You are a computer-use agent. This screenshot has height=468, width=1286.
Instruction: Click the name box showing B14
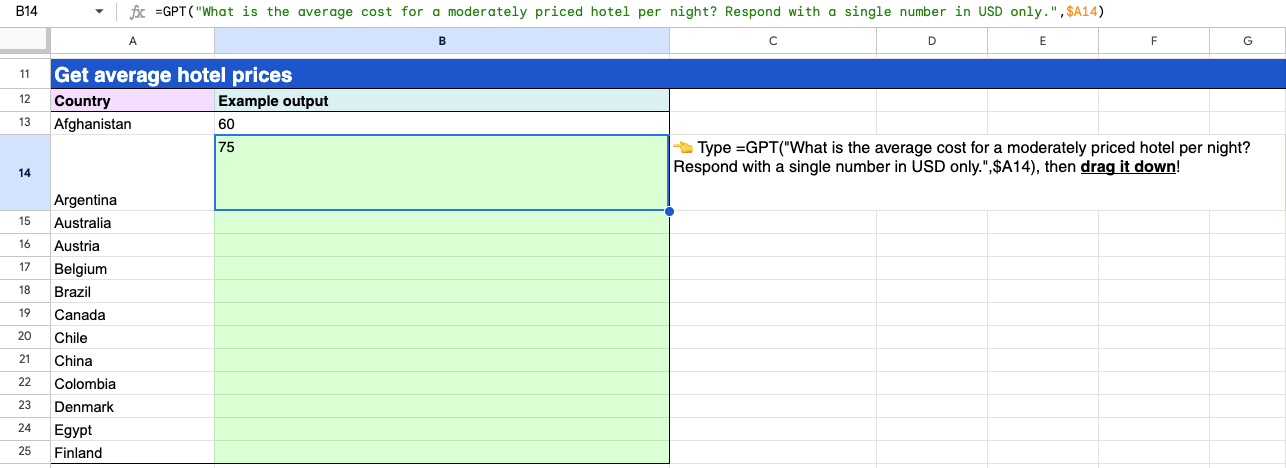point(40,12)
